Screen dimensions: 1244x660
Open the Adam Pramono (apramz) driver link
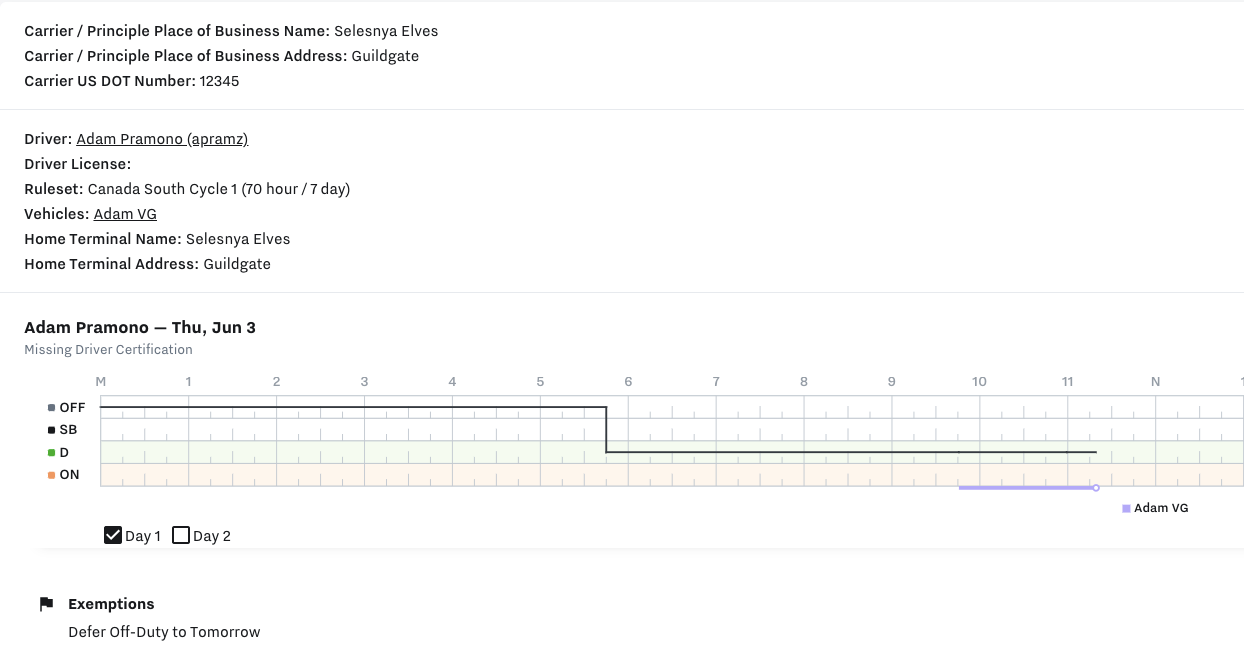click(162, 139)
